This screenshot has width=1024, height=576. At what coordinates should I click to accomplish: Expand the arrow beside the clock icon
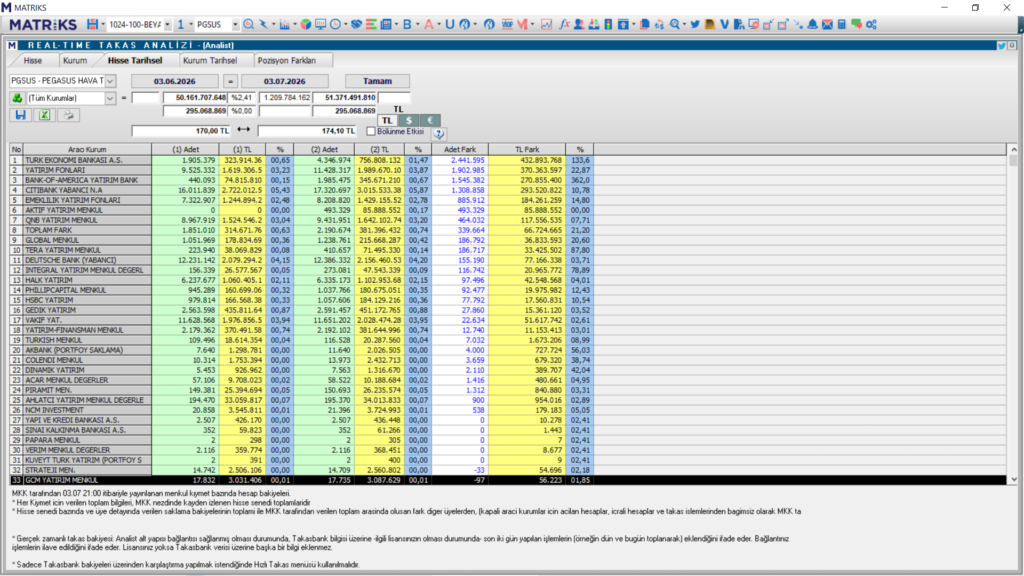tap(345, 24)
